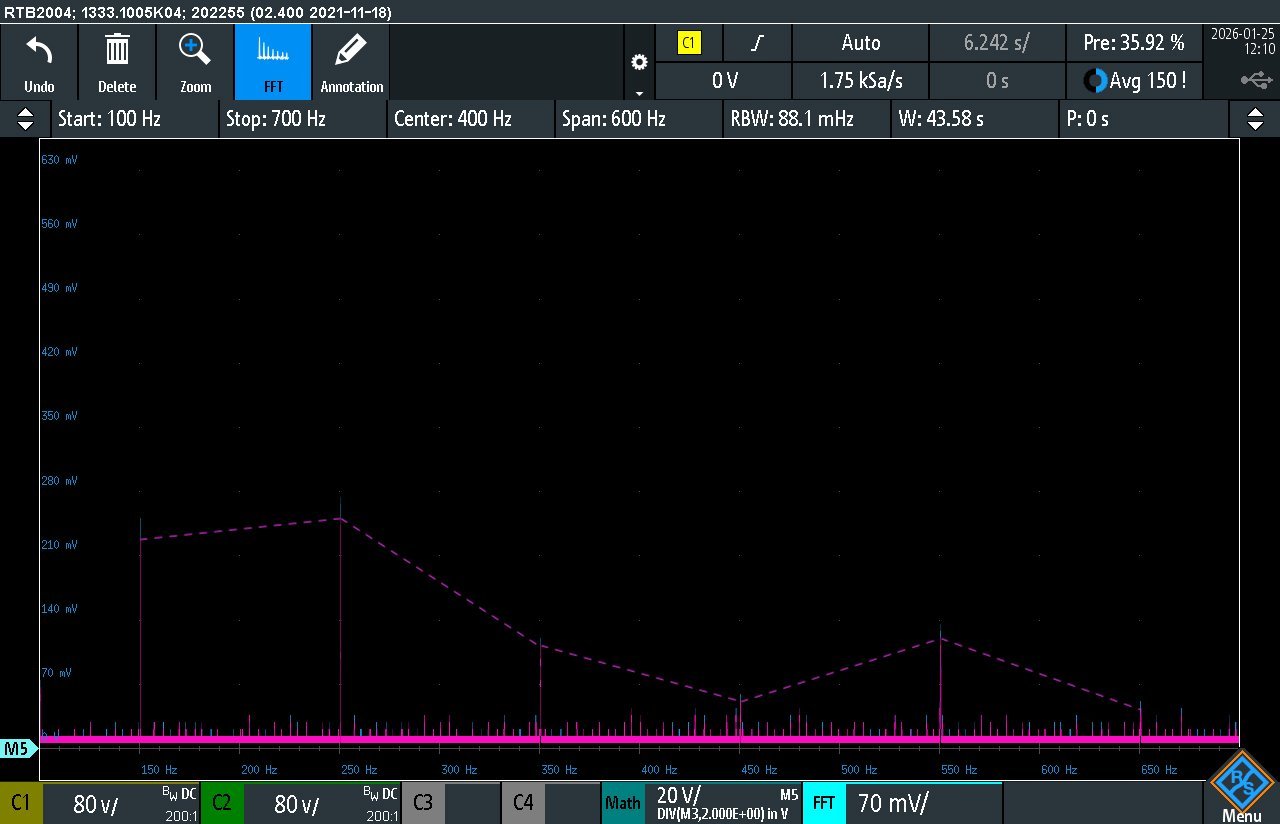The image size is (1280, 824).
Task: Expand the right FFT parameter arrows
Action: click(x=1255, y=119)
